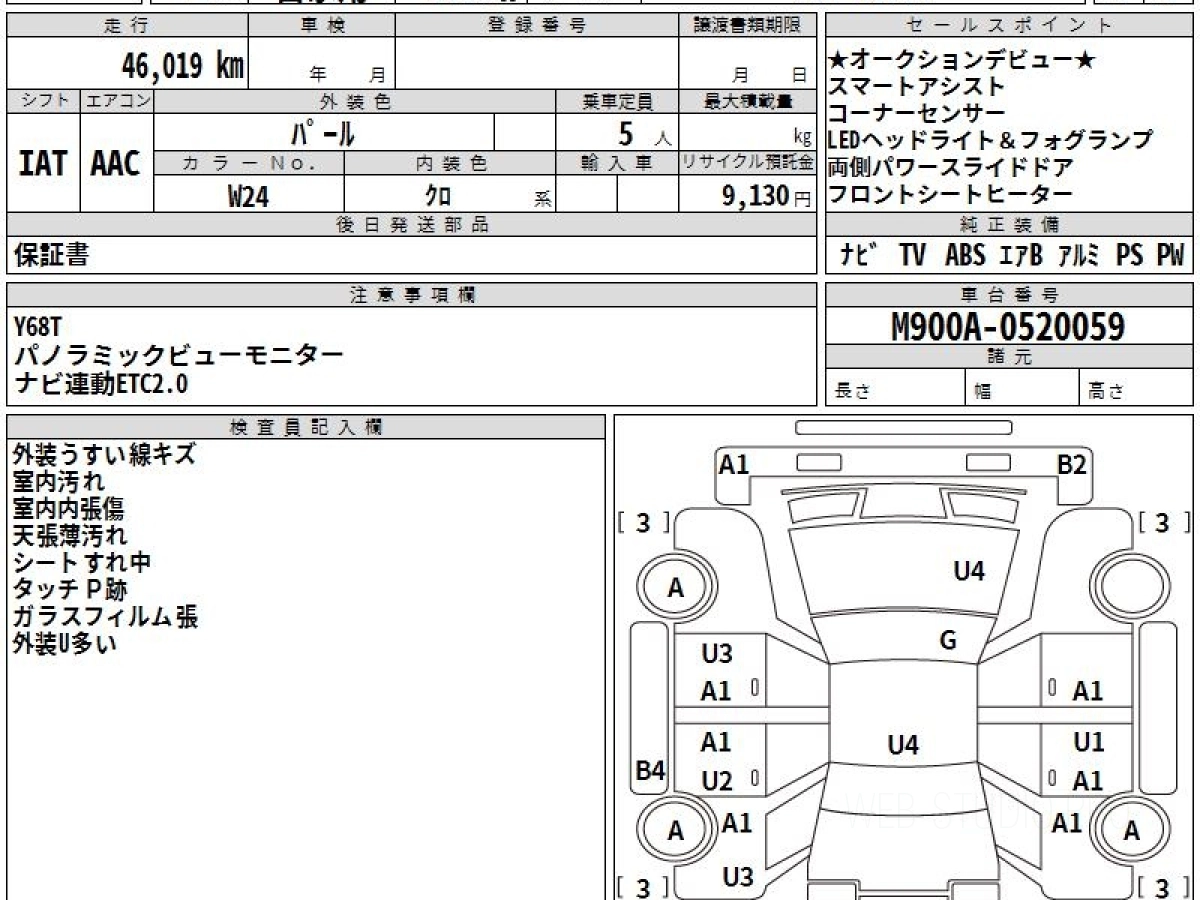
Task: Select the mileage value 46,019 km
Action: [x=183, y=67]
